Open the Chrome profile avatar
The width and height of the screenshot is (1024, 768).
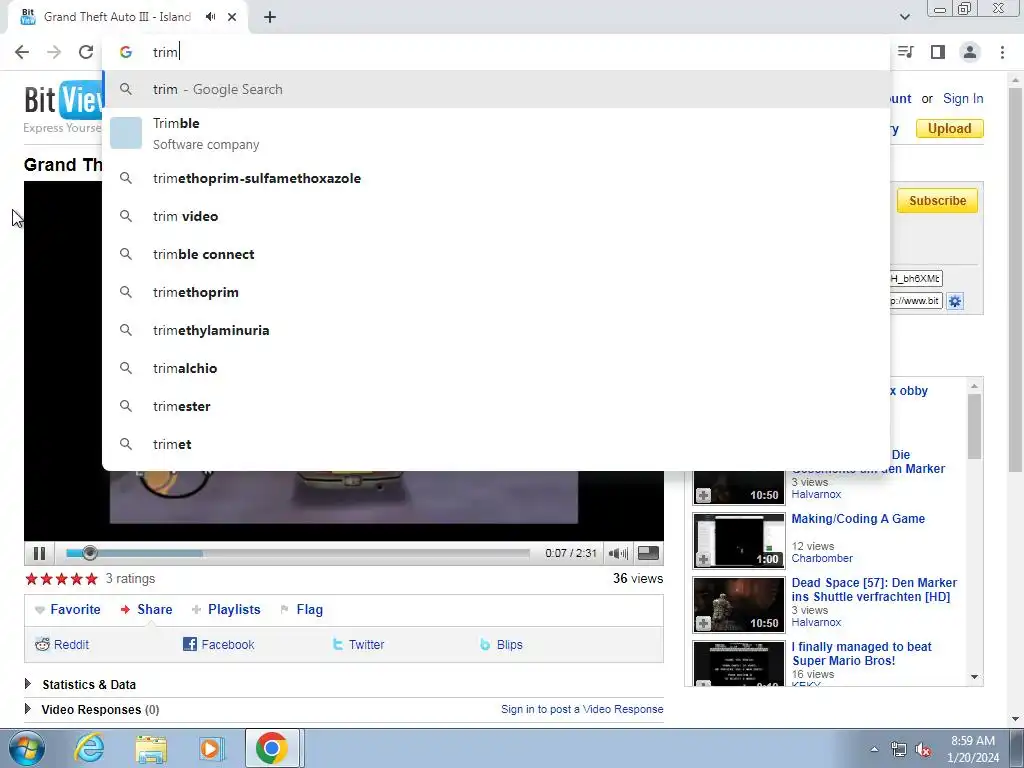pos(970,52)
